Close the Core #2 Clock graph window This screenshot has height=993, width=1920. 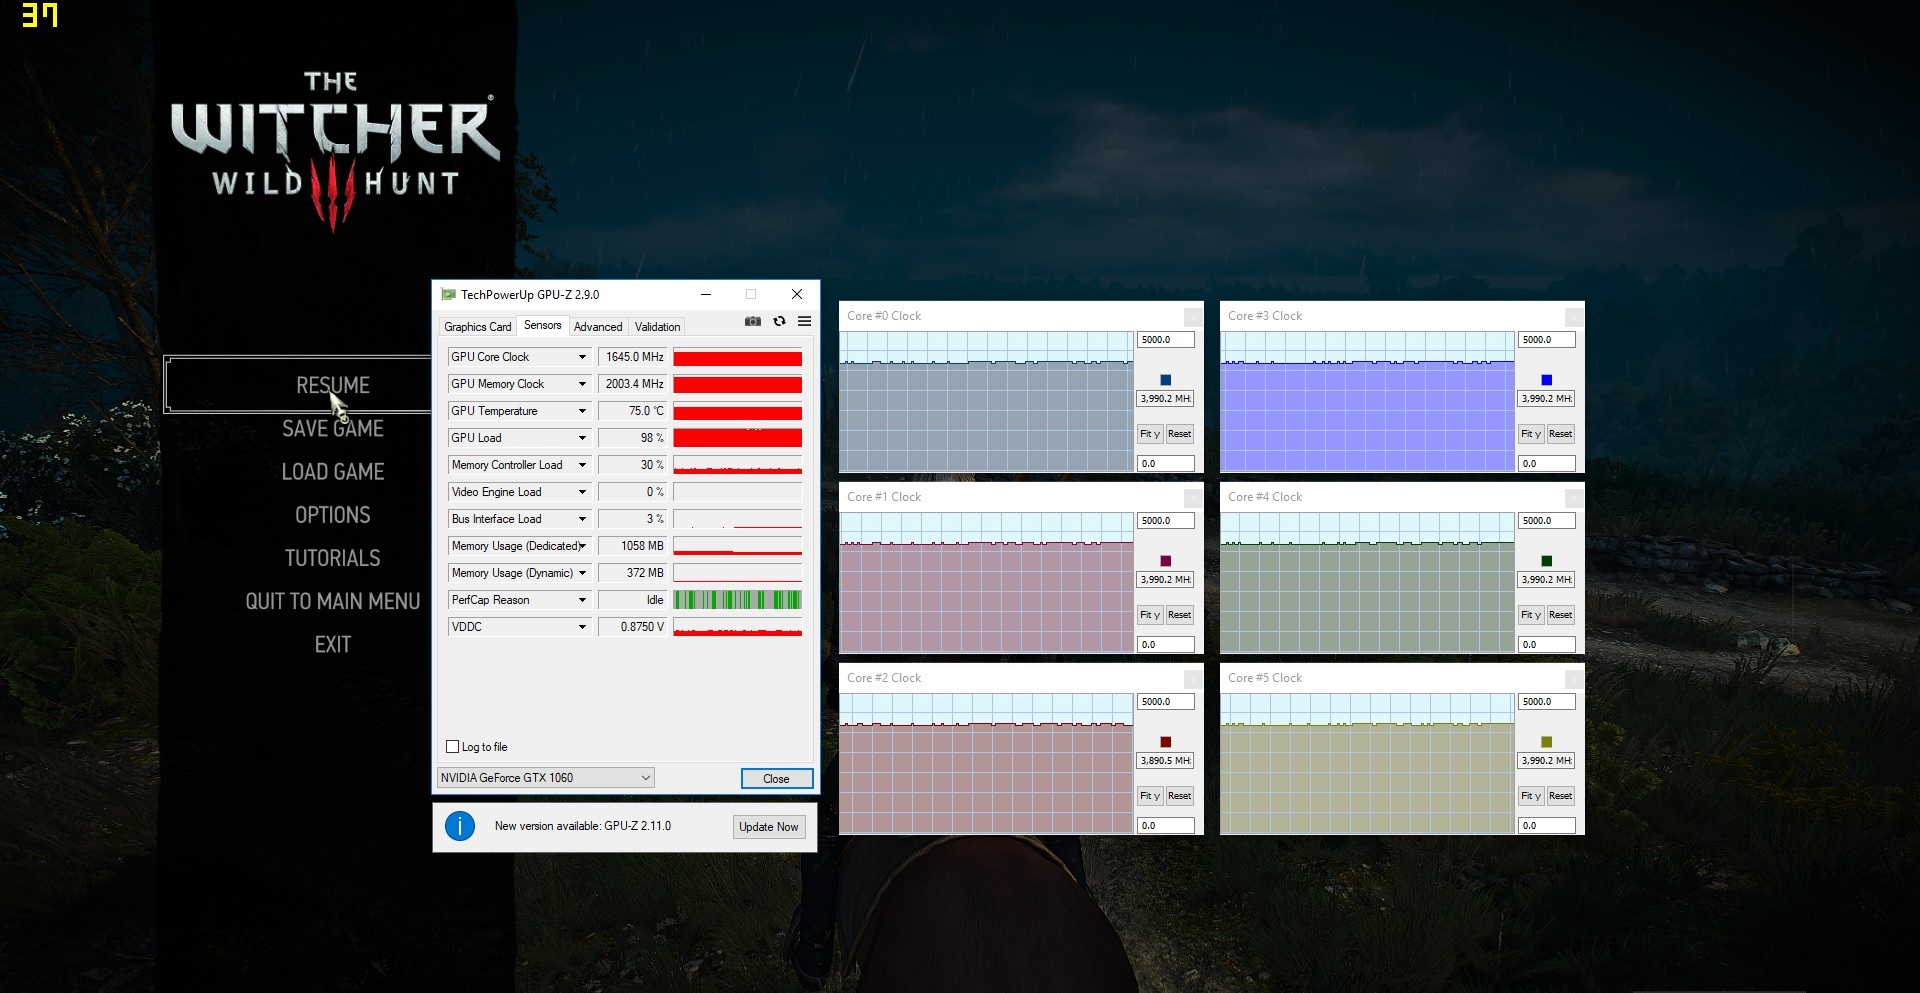tap(1192, 678)
